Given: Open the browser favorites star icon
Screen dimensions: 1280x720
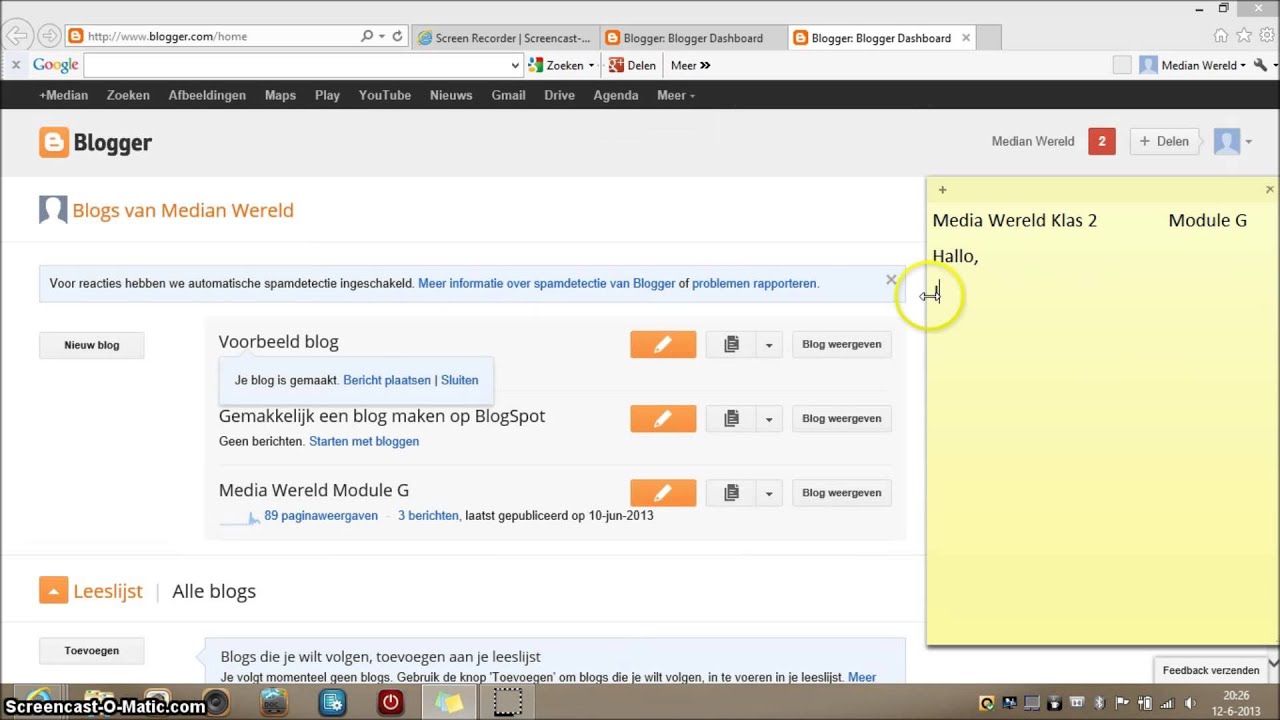Looking at the screenshot, I should [1244, 36].
